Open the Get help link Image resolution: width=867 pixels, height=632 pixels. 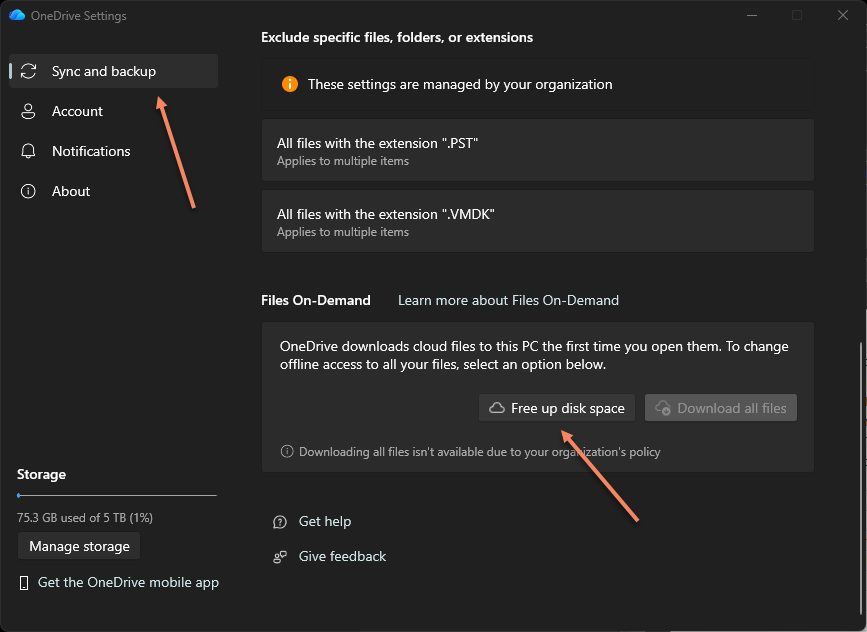click(325, 521)
